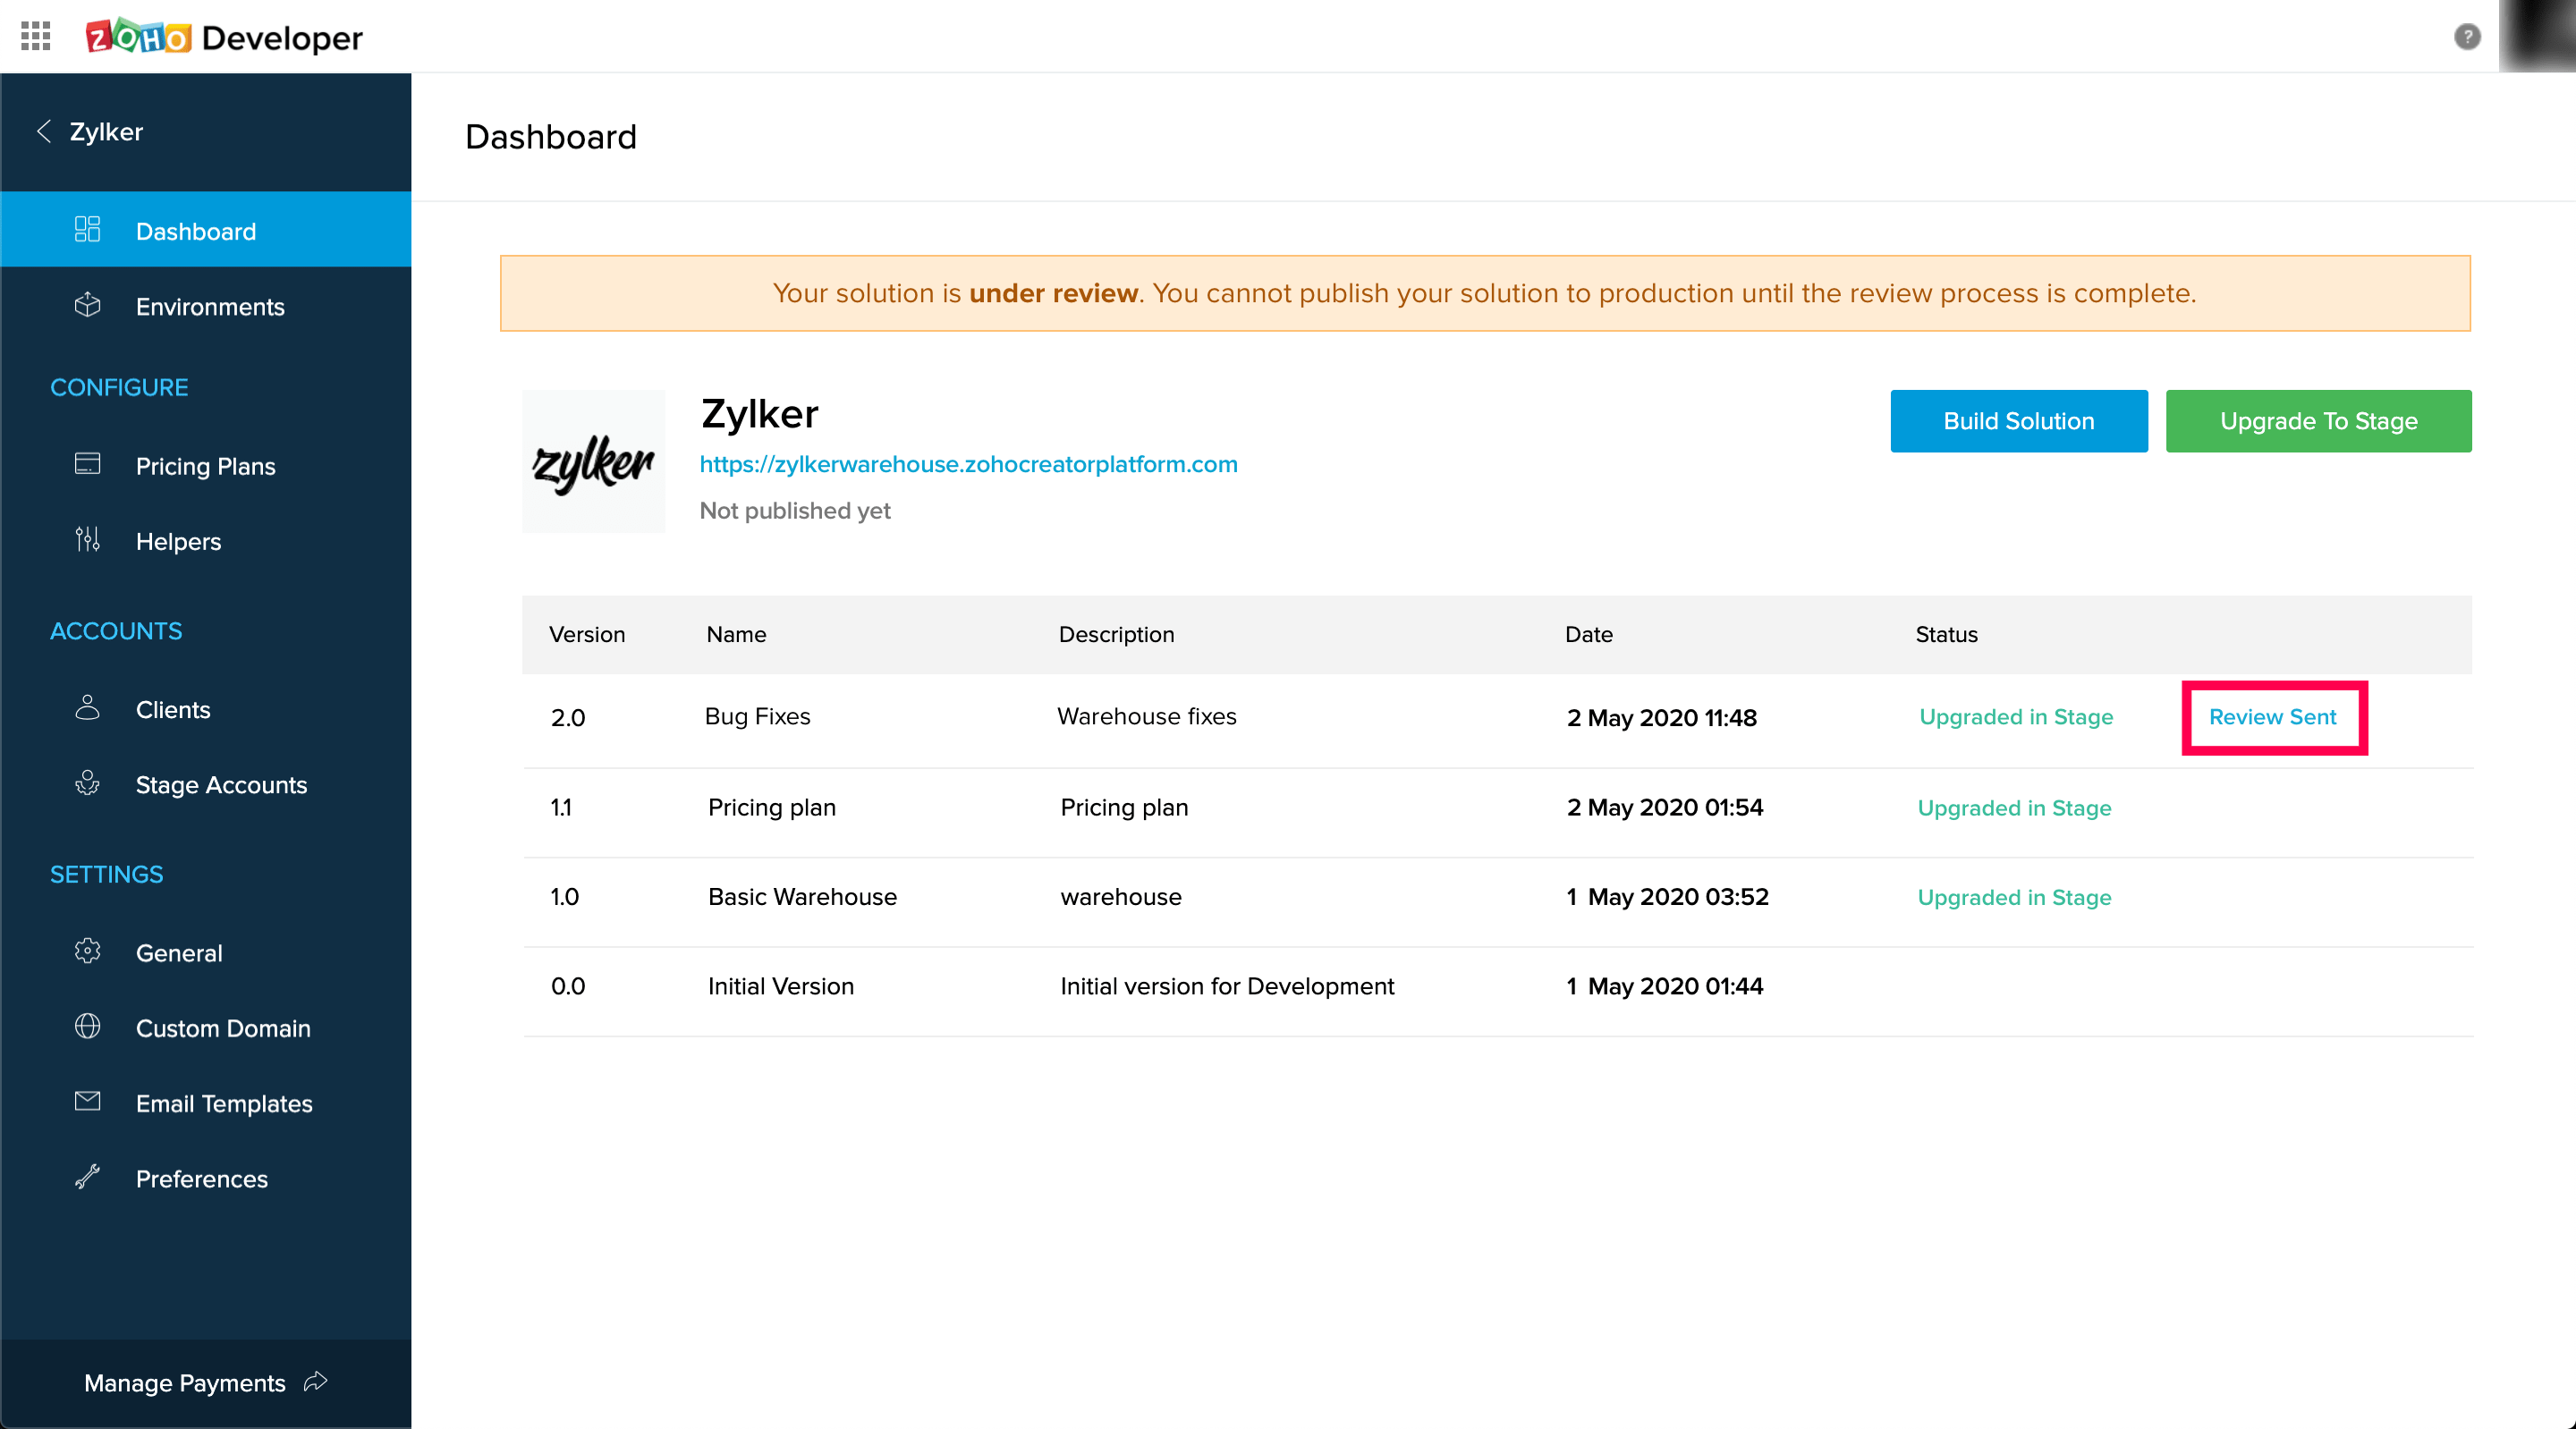Click the Dashboard grid icon in sidebar

coord(88,230)
